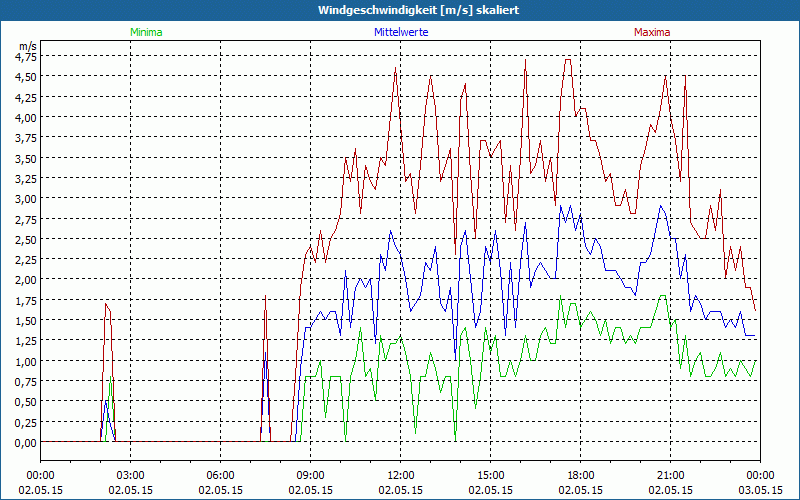Click the 3,50 y-axis value

coord(26,158)
